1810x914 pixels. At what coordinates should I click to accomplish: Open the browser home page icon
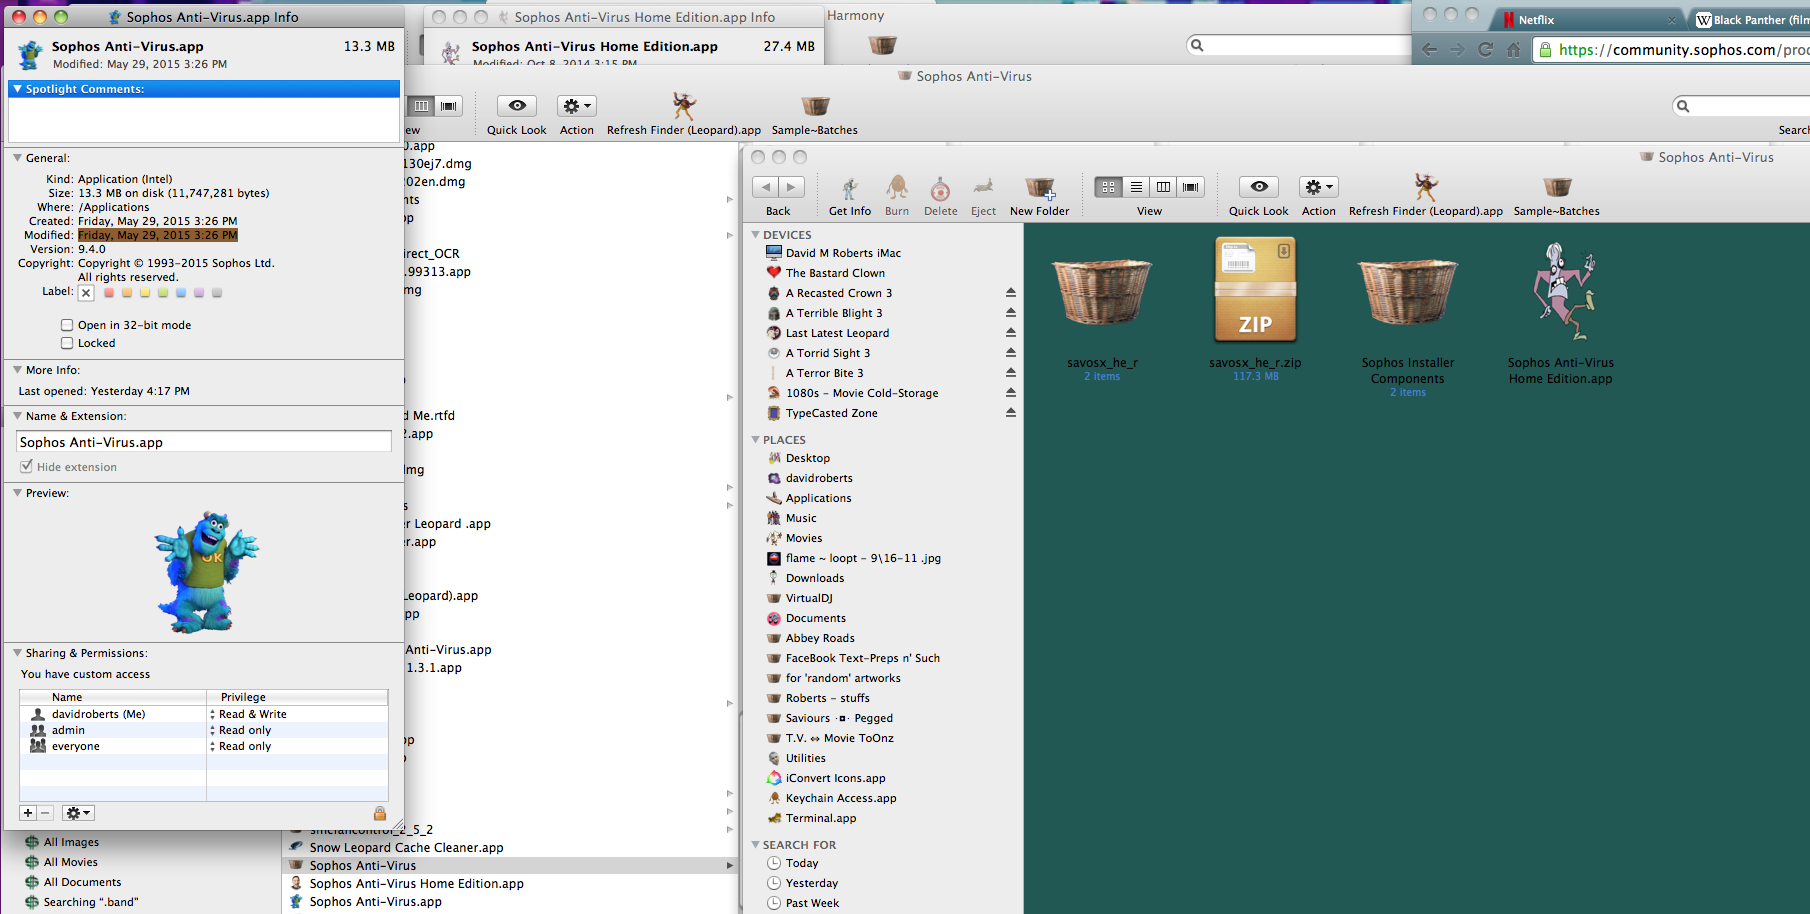click(1514, 50)
